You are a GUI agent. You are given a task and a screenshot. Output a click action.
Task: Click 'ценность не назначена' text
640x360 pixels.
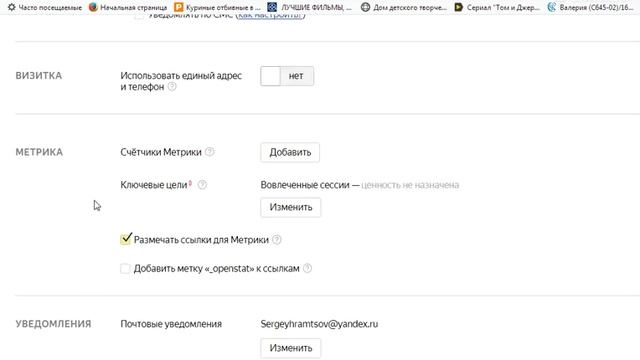click(x=410, y=185)
